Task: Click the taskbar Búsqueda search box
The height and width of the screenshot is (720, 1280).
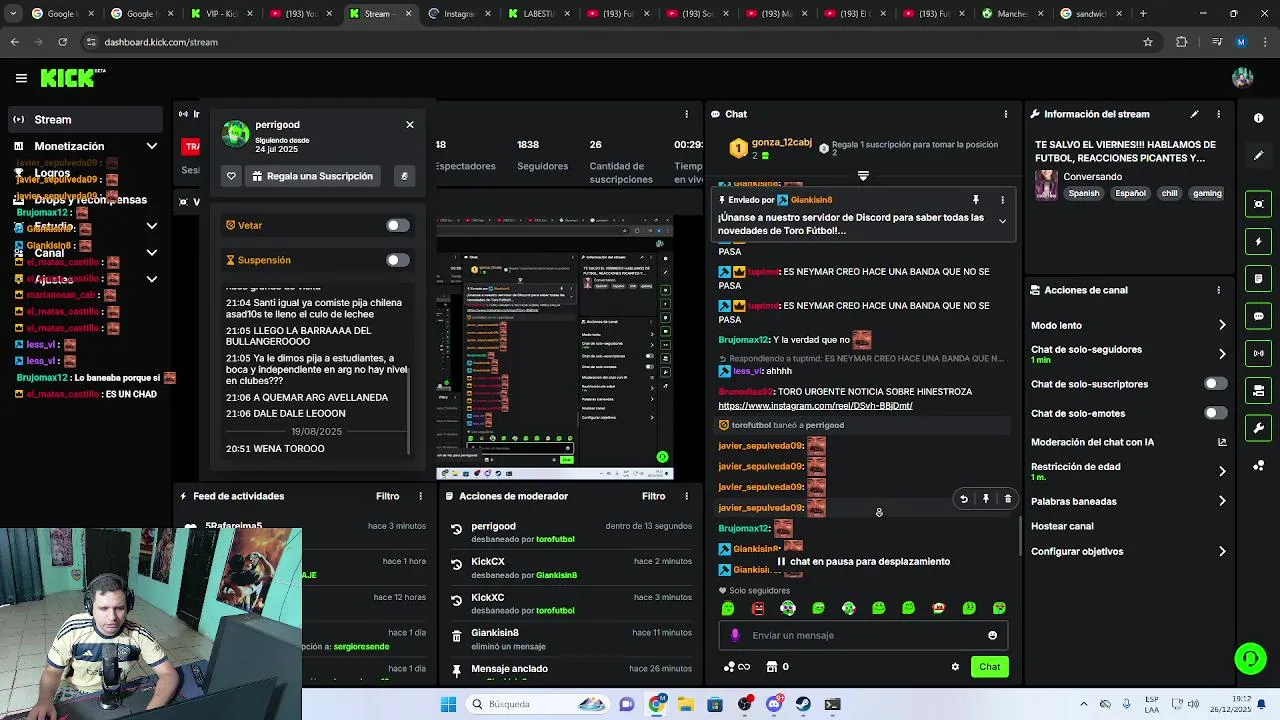Action: [538, 704]
